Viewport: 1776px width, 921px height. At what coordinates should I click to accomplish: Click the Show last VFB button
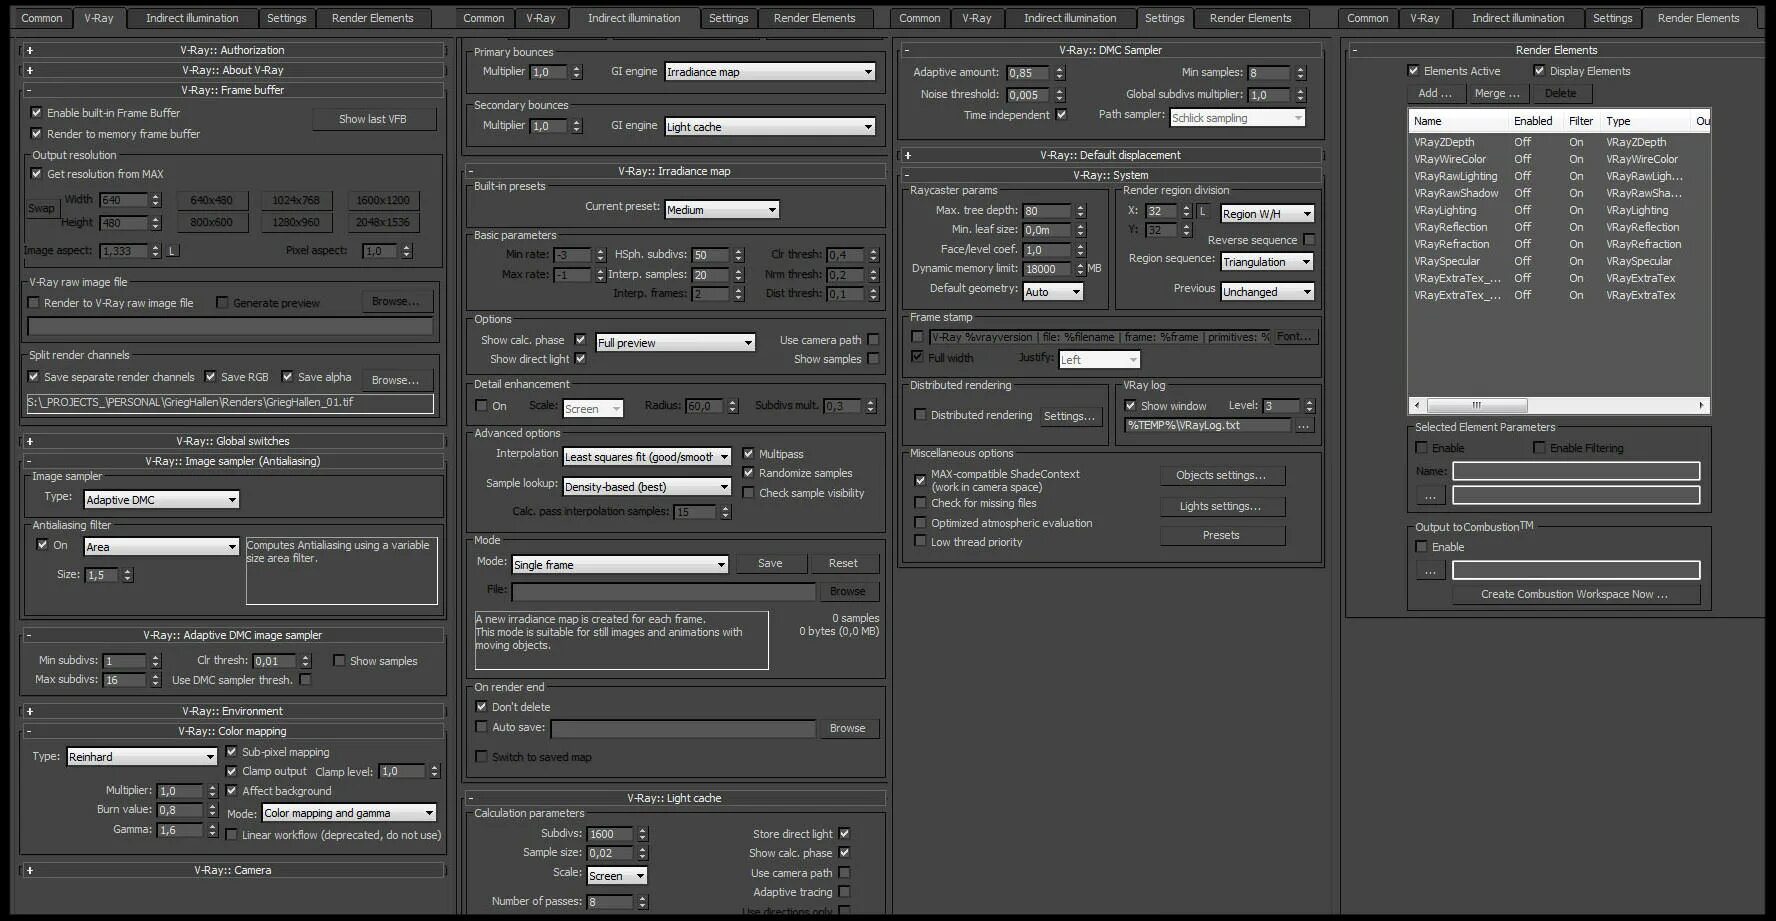coord(373,119)
